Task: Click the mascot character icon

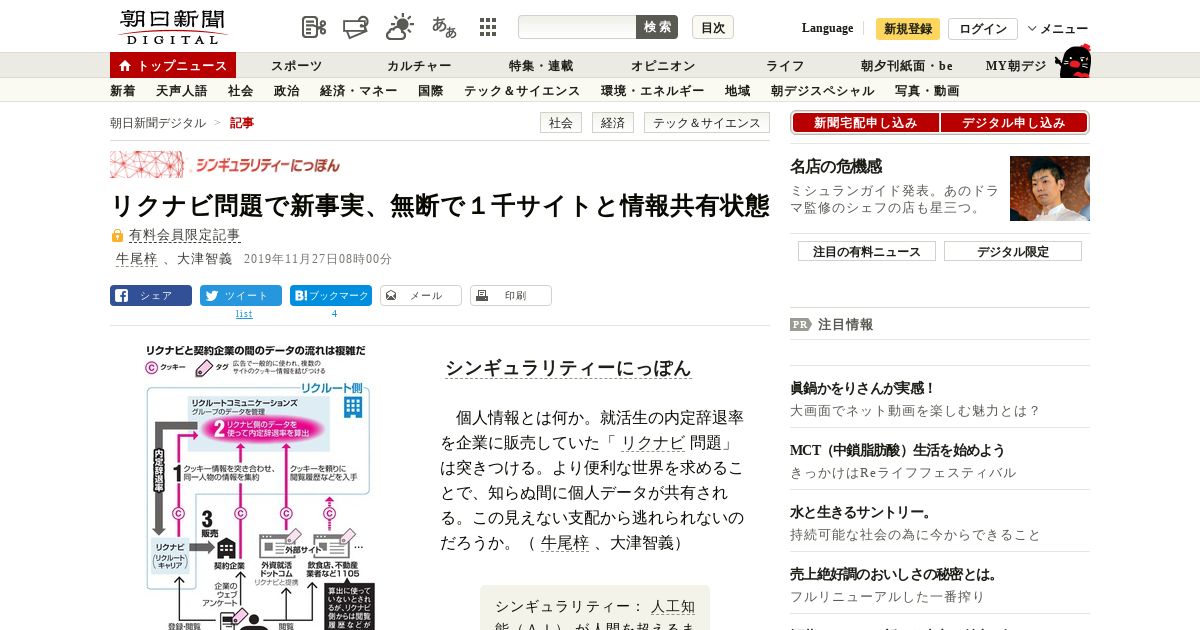Action: point(1074,61)
